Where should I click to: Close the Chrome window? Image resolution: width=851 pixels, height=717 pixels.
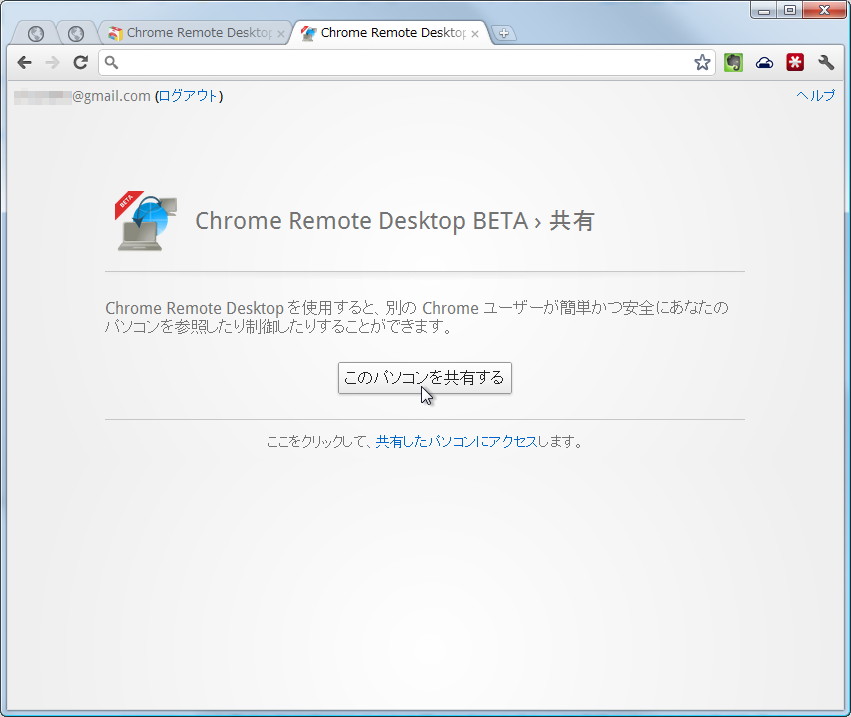coord(824,10)
